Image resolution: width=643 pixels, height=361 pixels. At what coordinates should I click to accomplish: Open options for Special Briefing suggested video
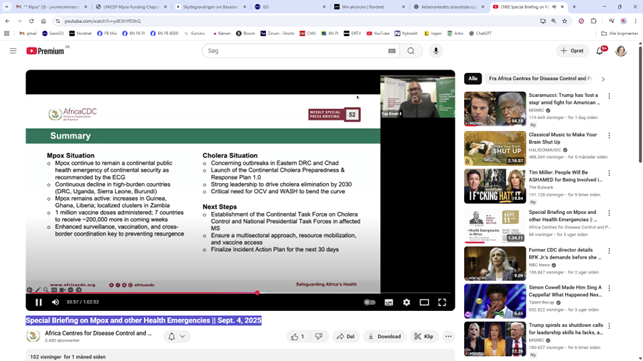609,213
